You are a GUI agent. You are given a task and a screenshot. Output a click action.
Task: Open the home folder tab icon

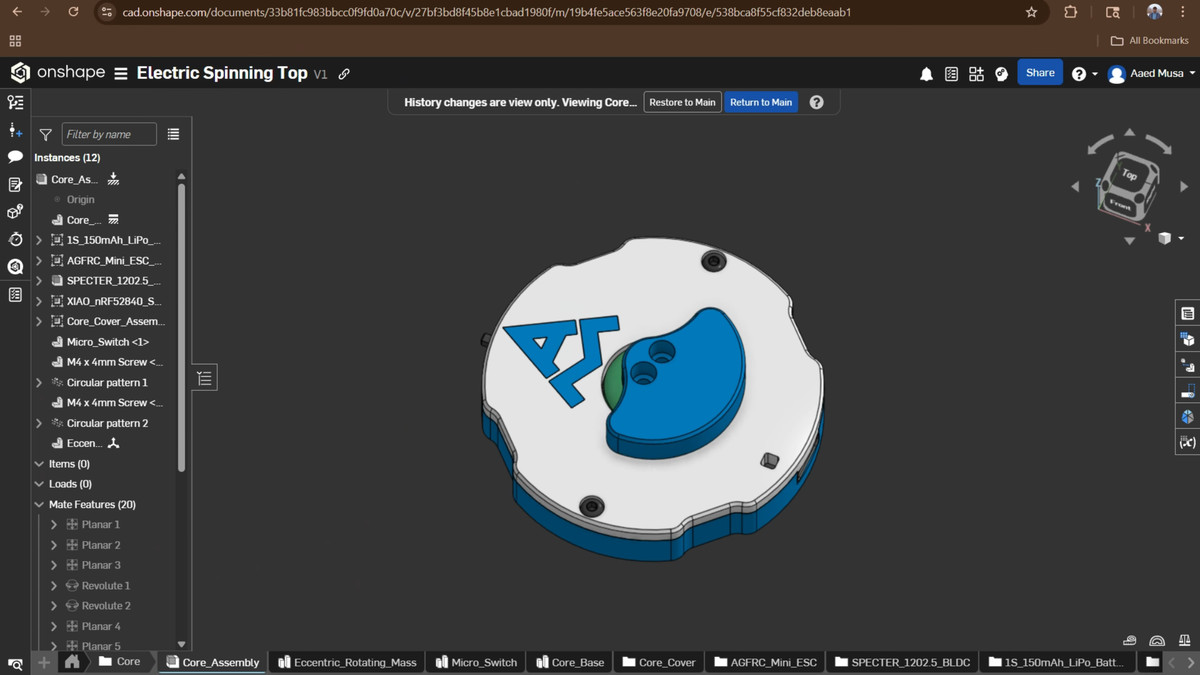72,662
